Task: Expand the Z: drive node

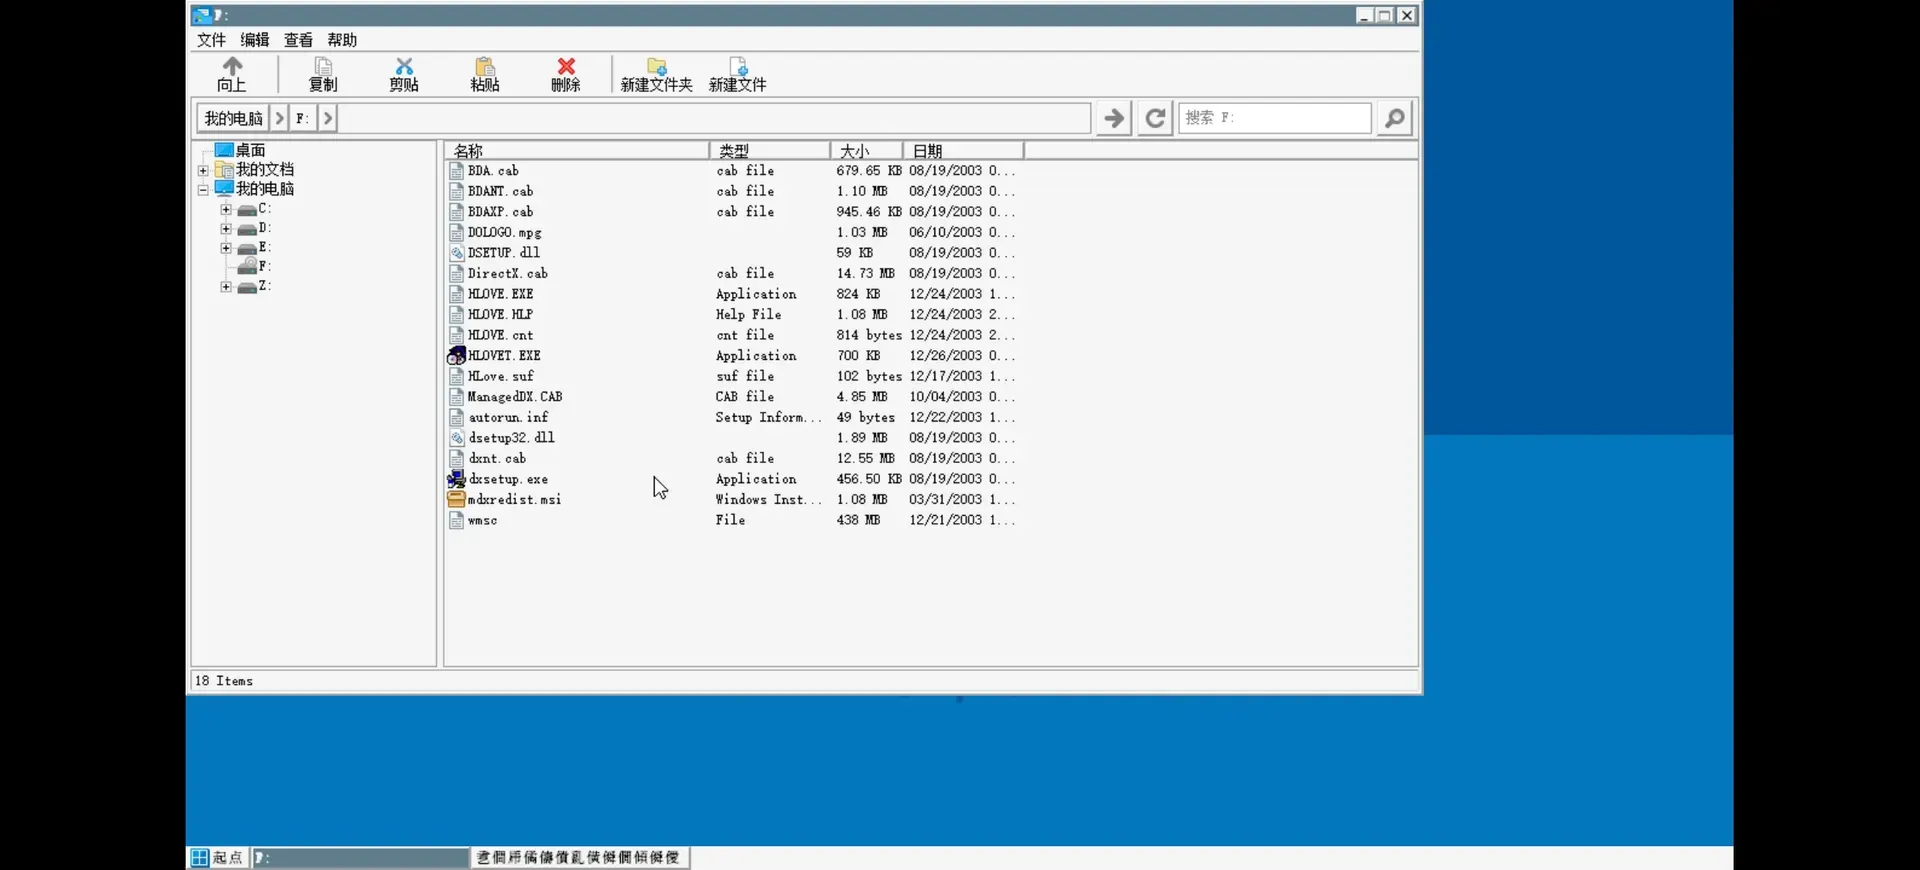Action: (x=226, y=287)
